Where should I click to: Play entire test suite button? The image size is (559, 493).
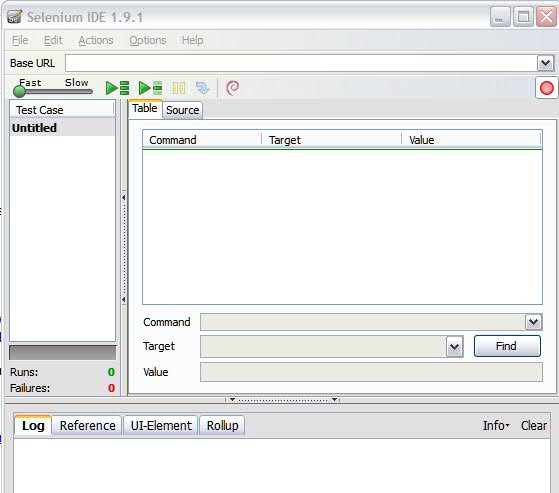coord(117,88)
